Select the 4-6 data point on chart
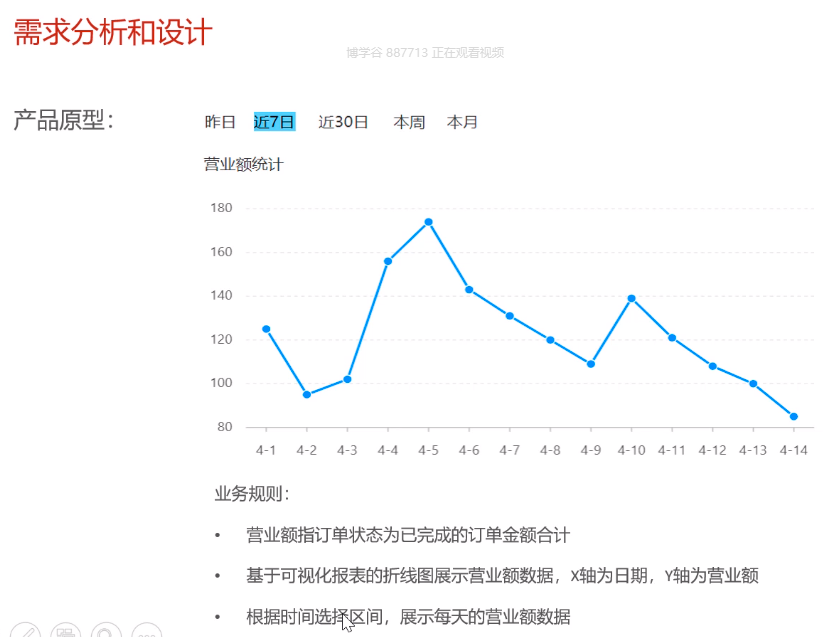Viewport: 828px width, 637px height. (x=469, y=289)
